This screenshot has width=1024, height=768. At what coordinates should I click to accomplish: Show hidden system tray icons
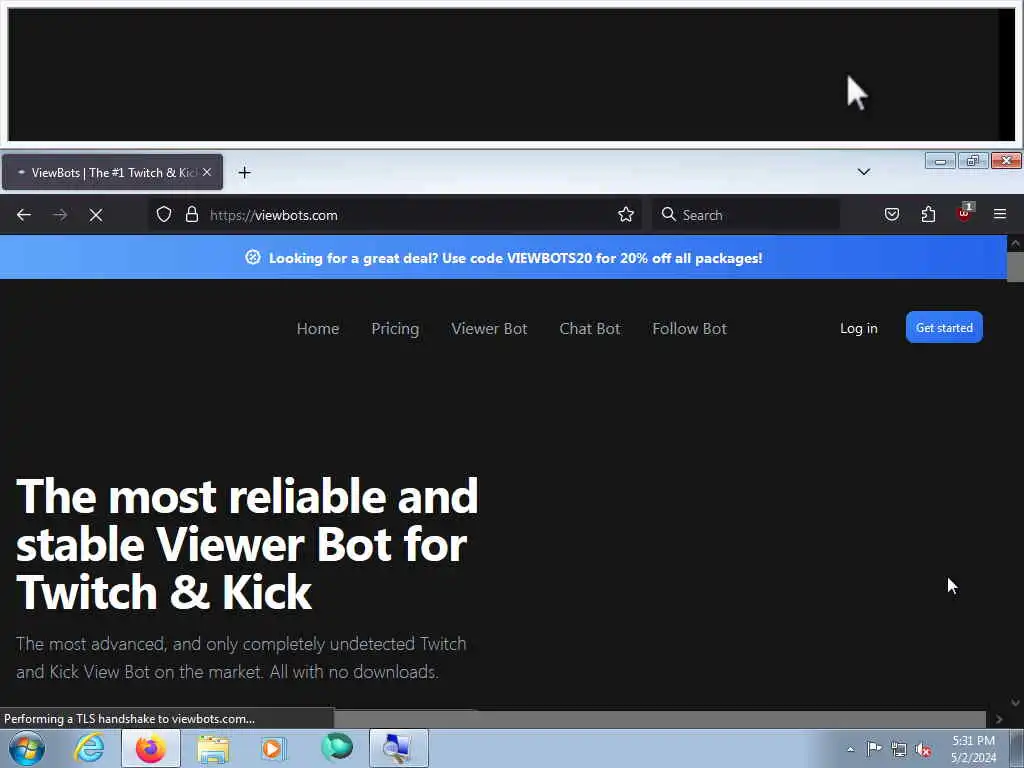pyautogui.click(x=850, y=749)
